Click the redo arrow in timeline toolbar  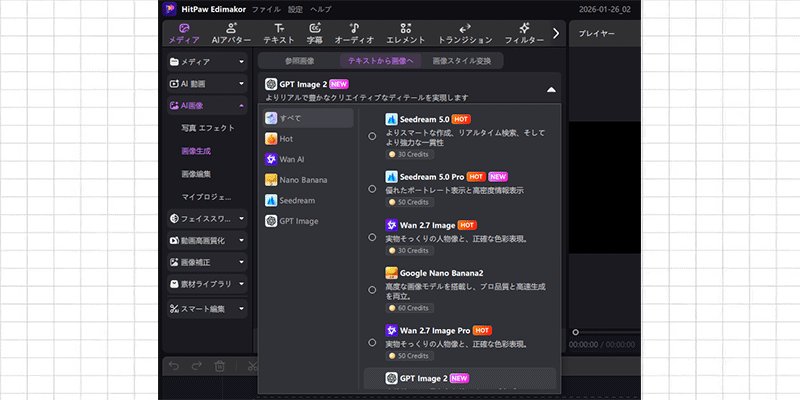tap(196, 366)
